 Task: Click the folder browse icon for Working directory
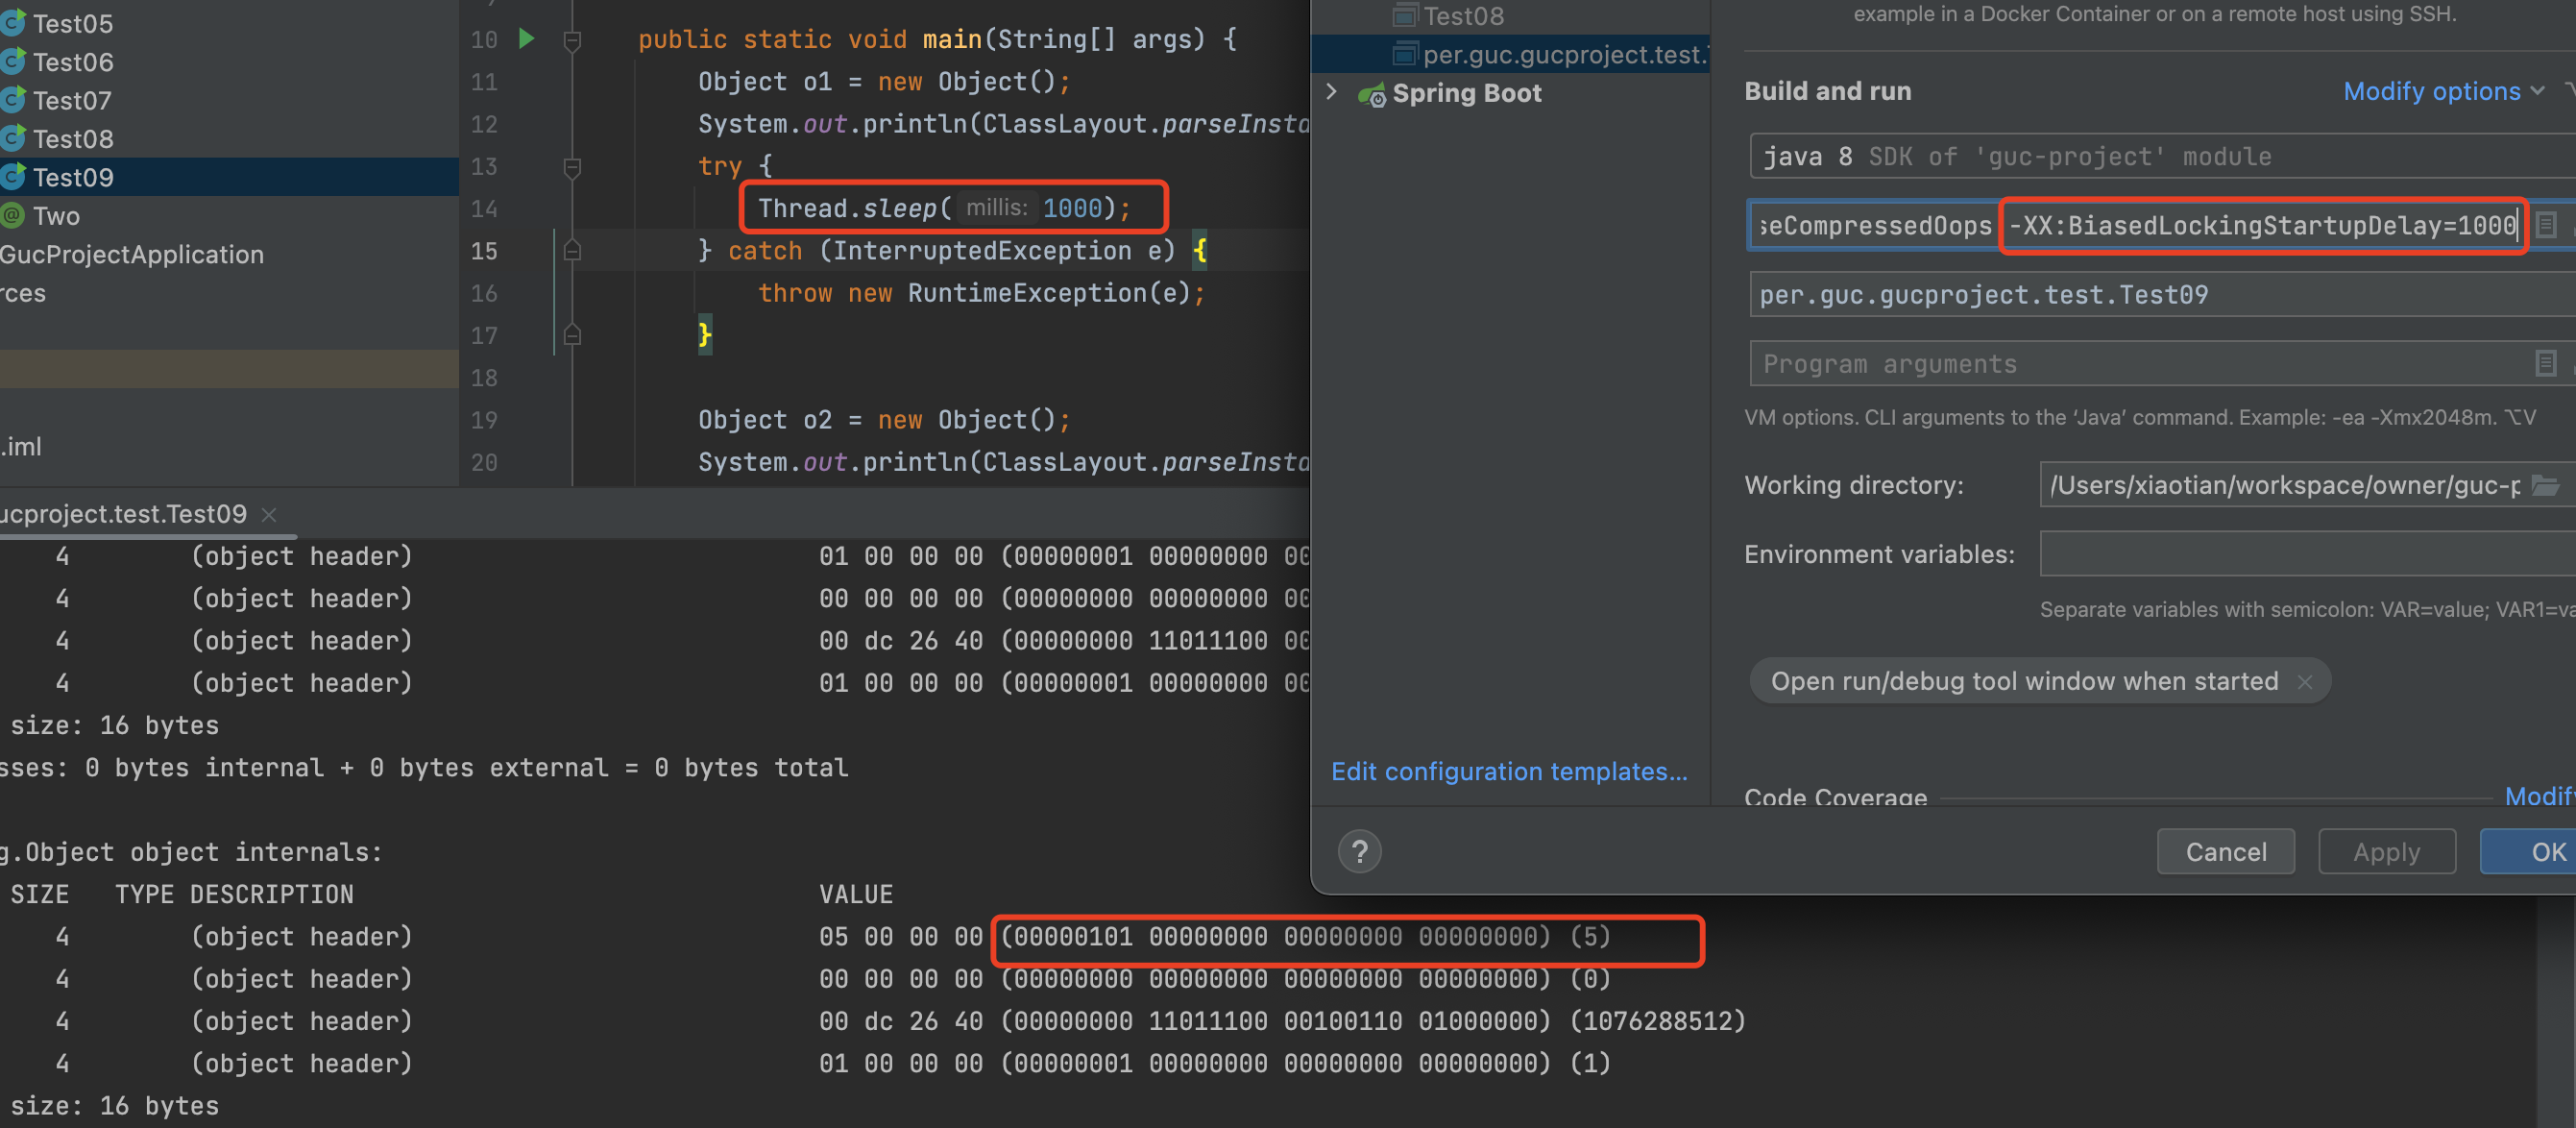tap(2545, 486)
